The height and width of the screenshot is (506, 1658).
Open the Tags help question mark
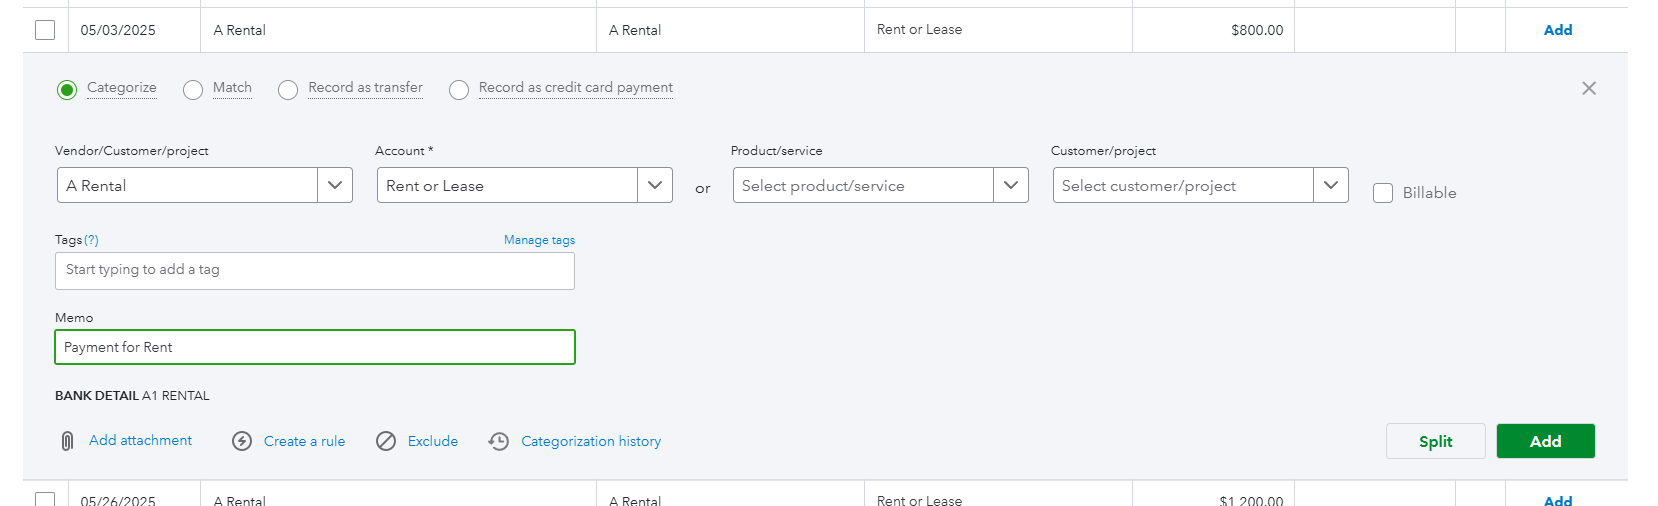coord(91,240)
